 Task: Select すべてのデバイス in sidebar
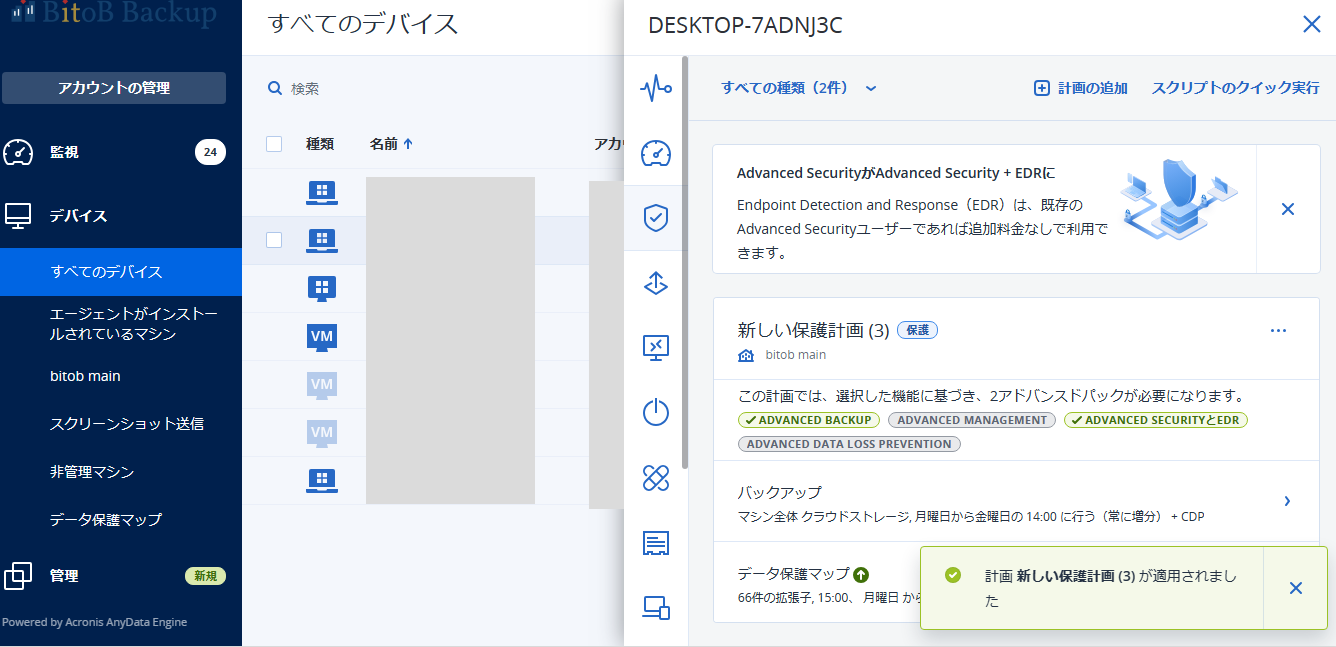[x=121, y=272]
